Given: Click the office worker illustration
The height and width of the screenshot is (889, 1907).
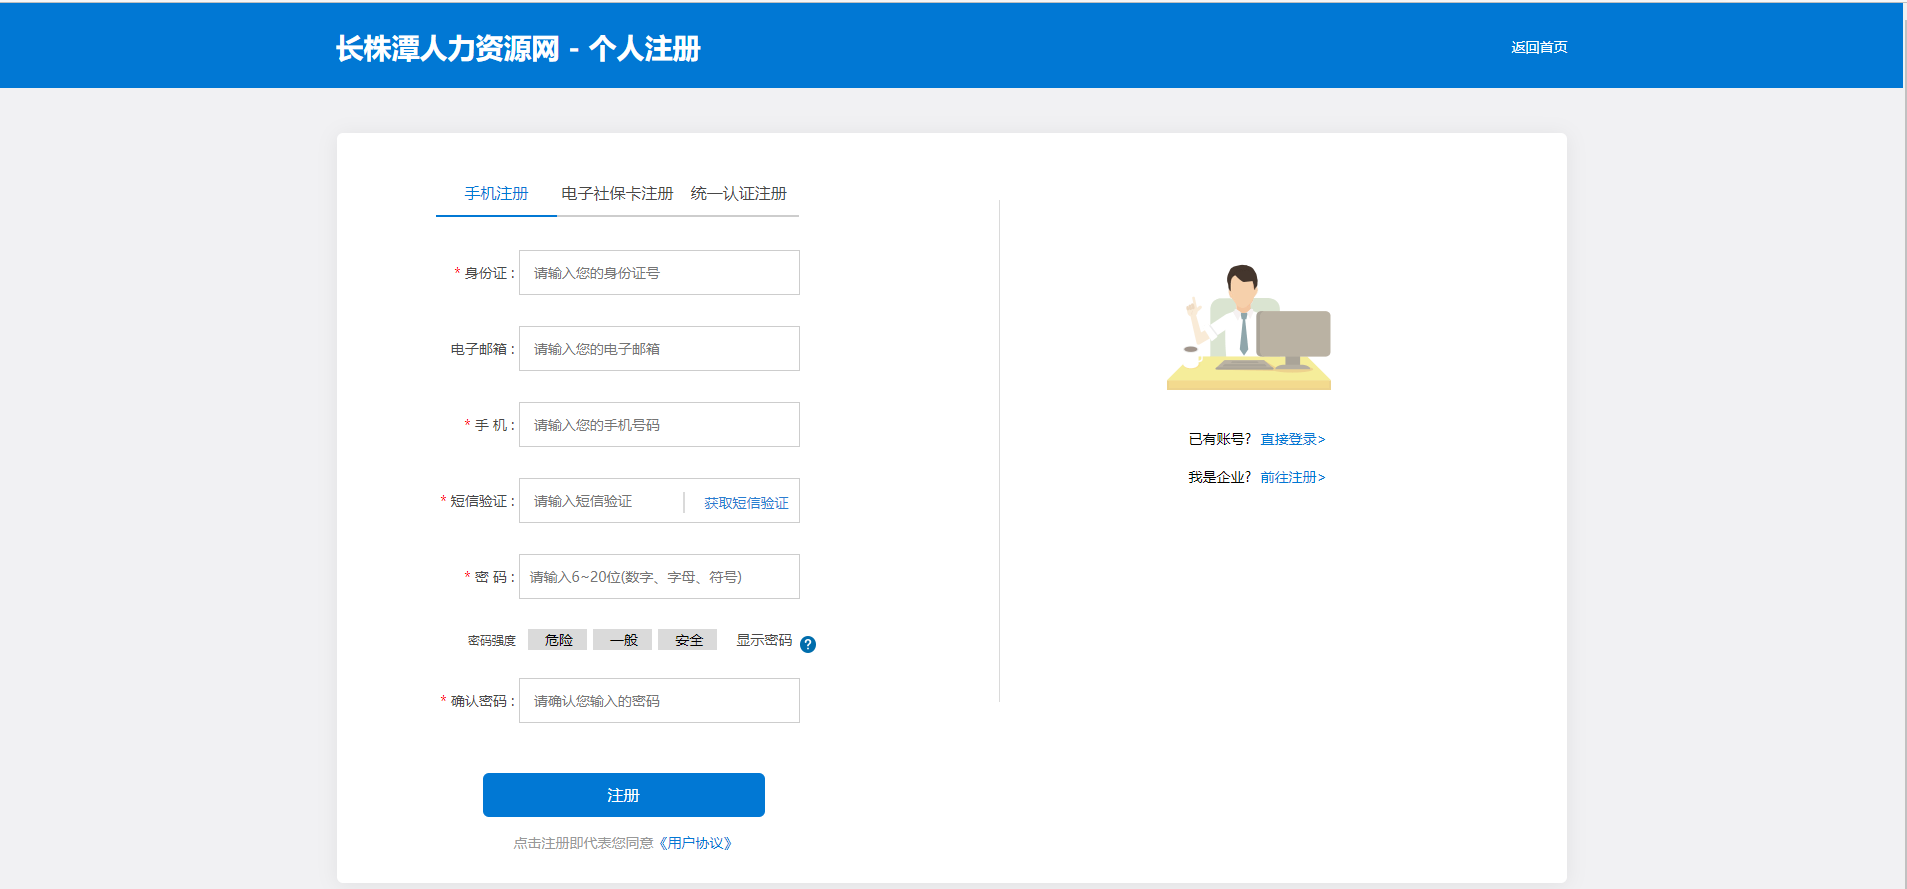Looking at the screenshot, I should click(1249, 328).
